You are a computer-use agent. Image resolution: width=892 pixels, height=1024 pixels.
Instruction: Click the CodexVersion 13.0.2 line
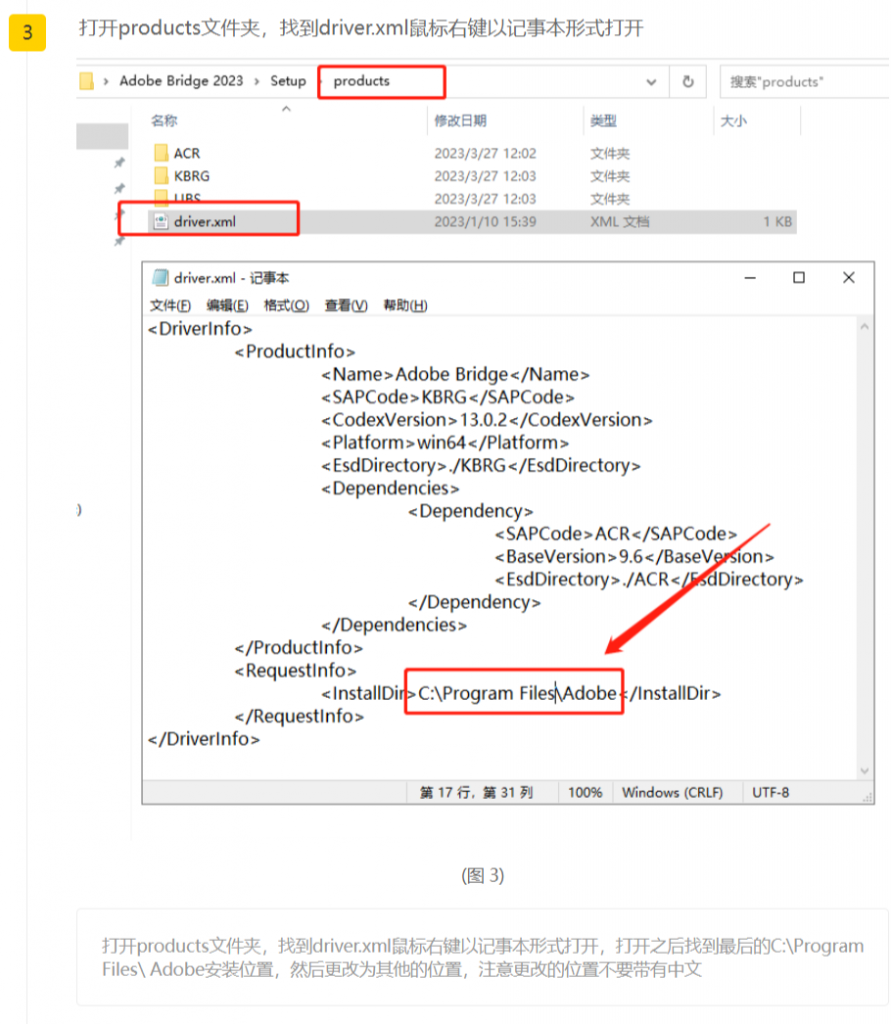point(486,420)
